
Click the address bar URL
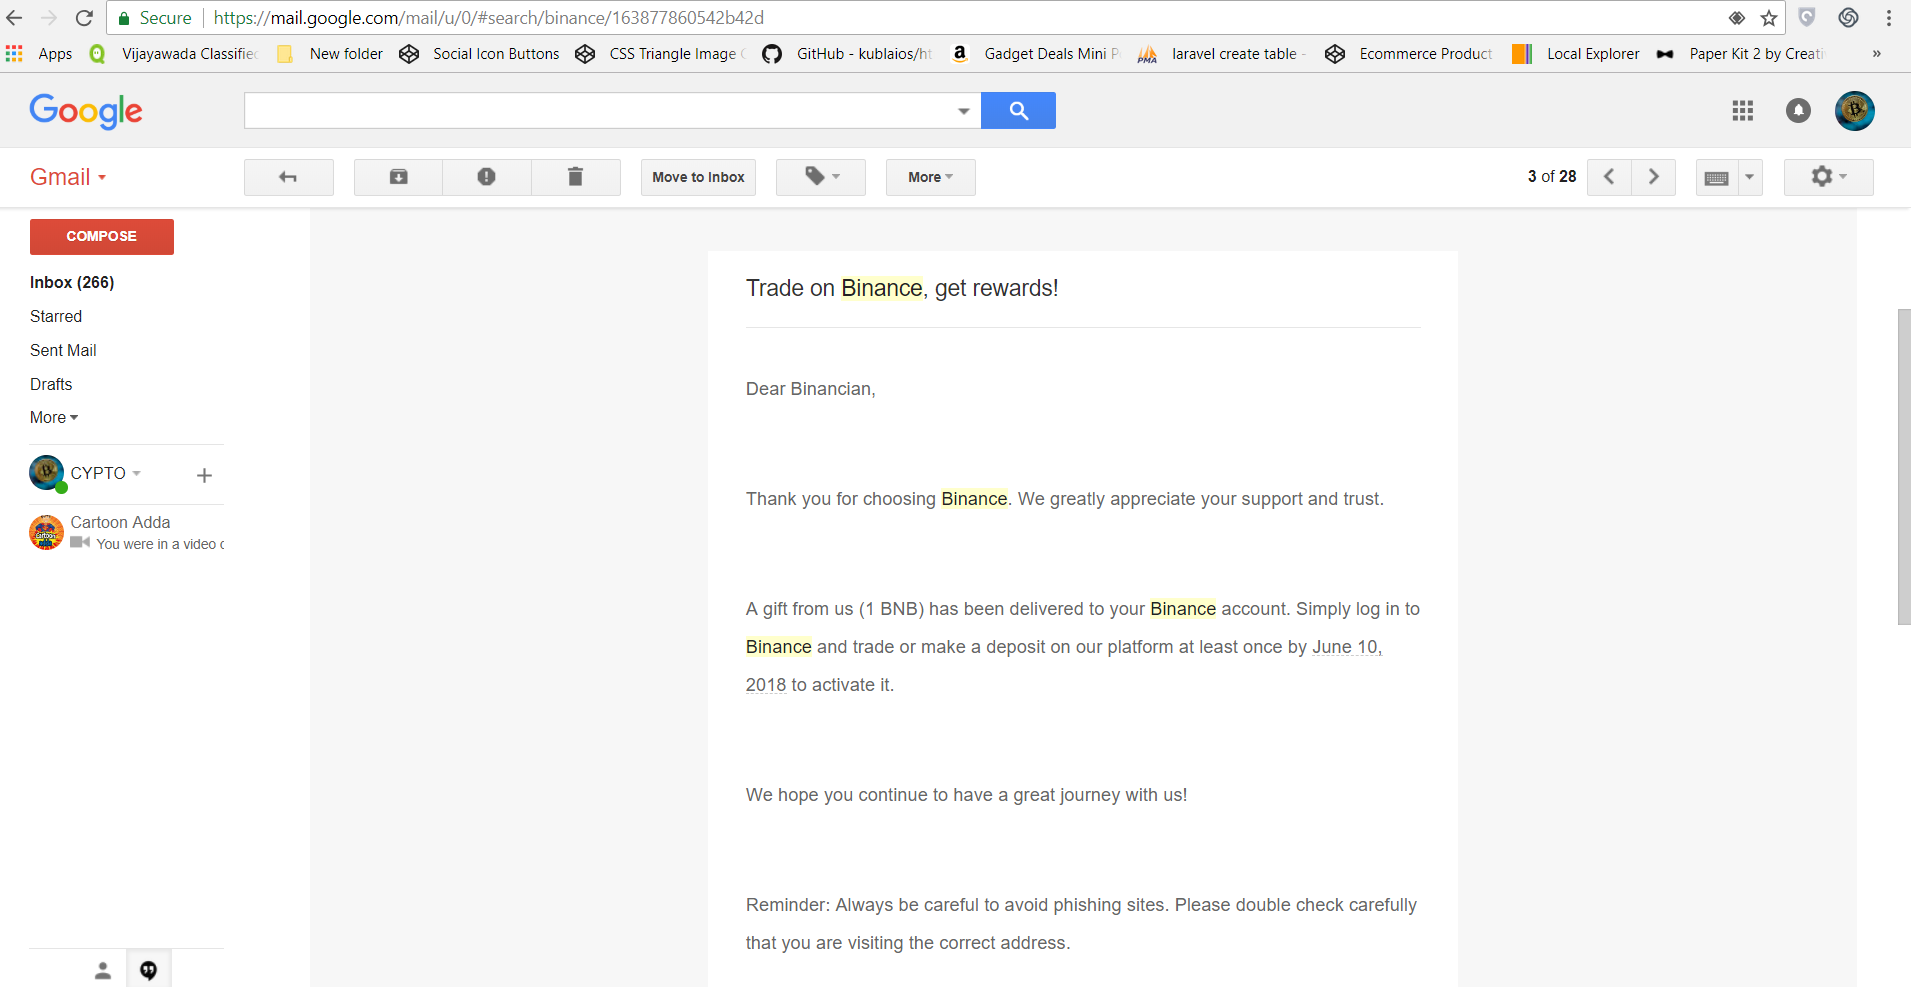point(489,18)
